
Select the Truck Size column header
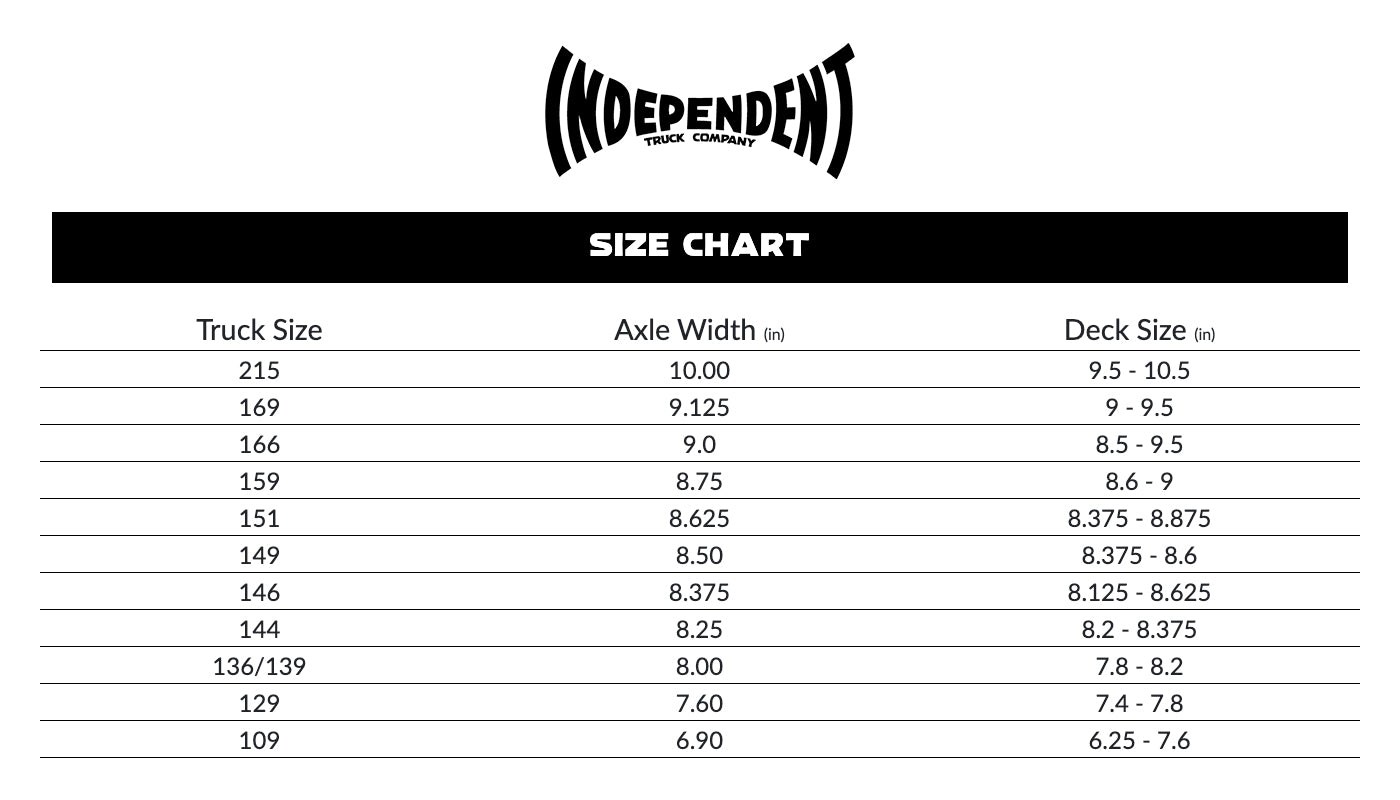(259, 330)
